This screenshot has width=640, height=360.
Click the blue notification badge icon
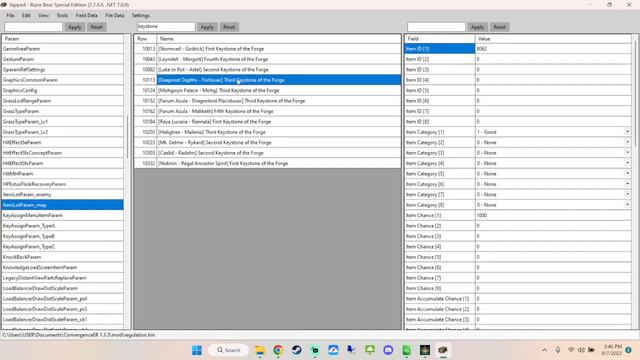click(629, 350)
